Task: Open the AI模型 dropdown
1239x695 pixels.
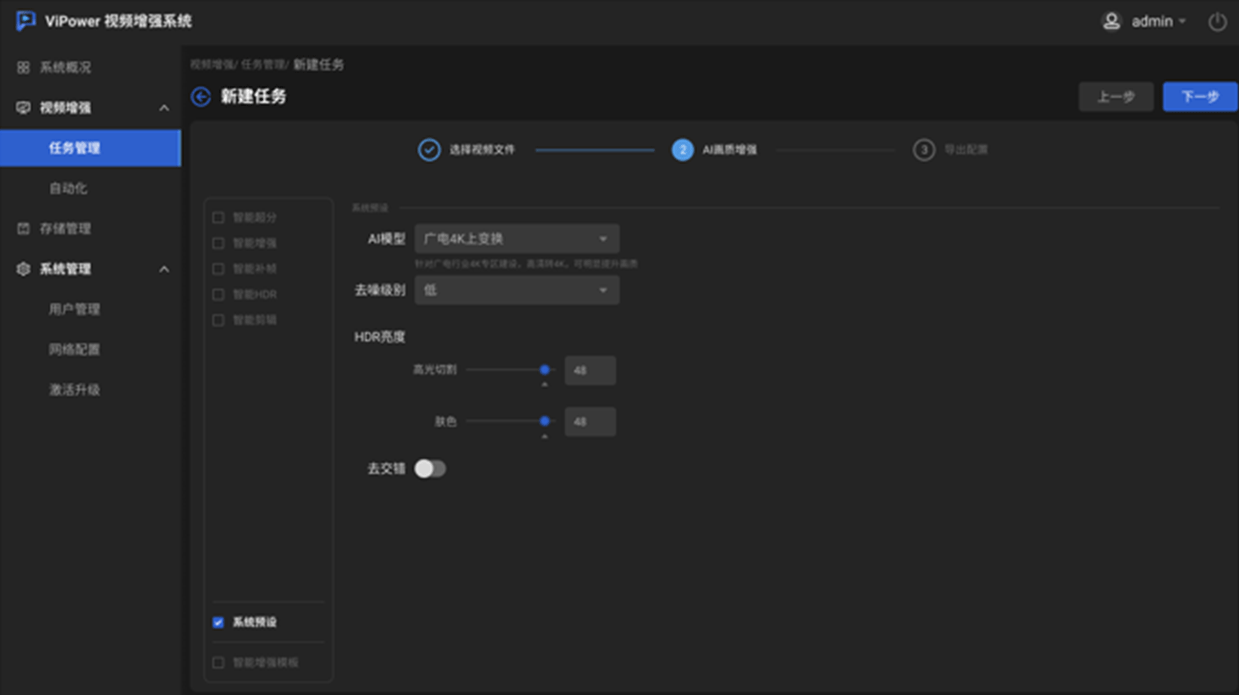Action: (516, 239)
